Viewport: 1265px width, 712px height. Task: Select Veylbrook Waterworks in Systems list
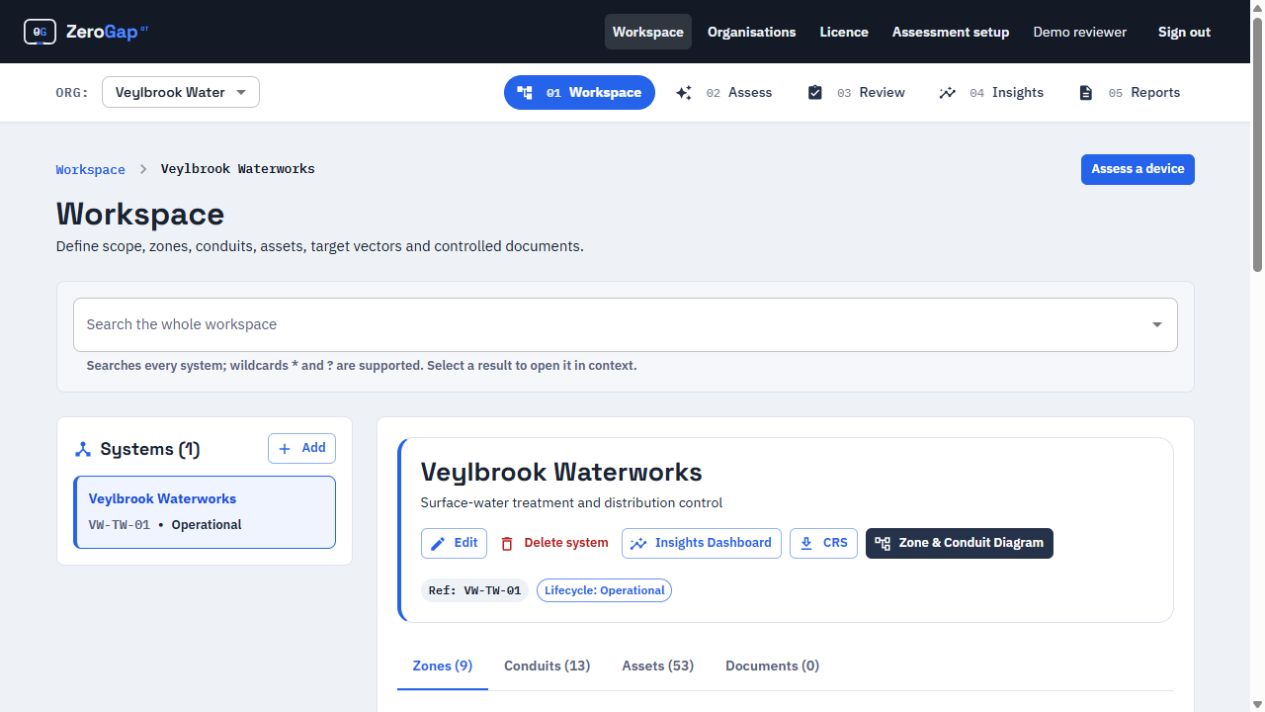[x=205, y=512]
